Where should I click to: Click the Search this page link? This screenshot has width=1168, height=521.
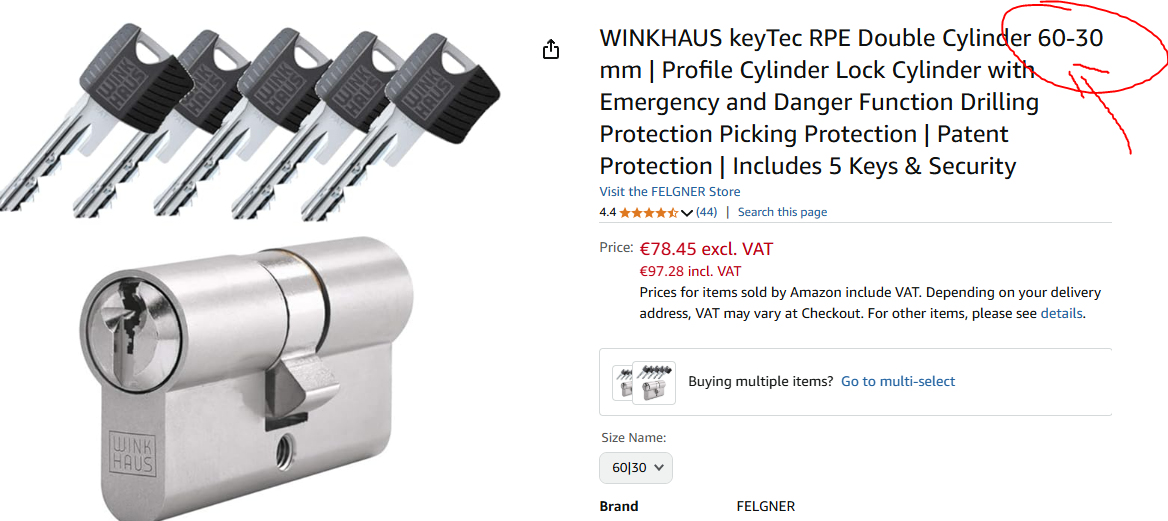[x=782, y=212]
